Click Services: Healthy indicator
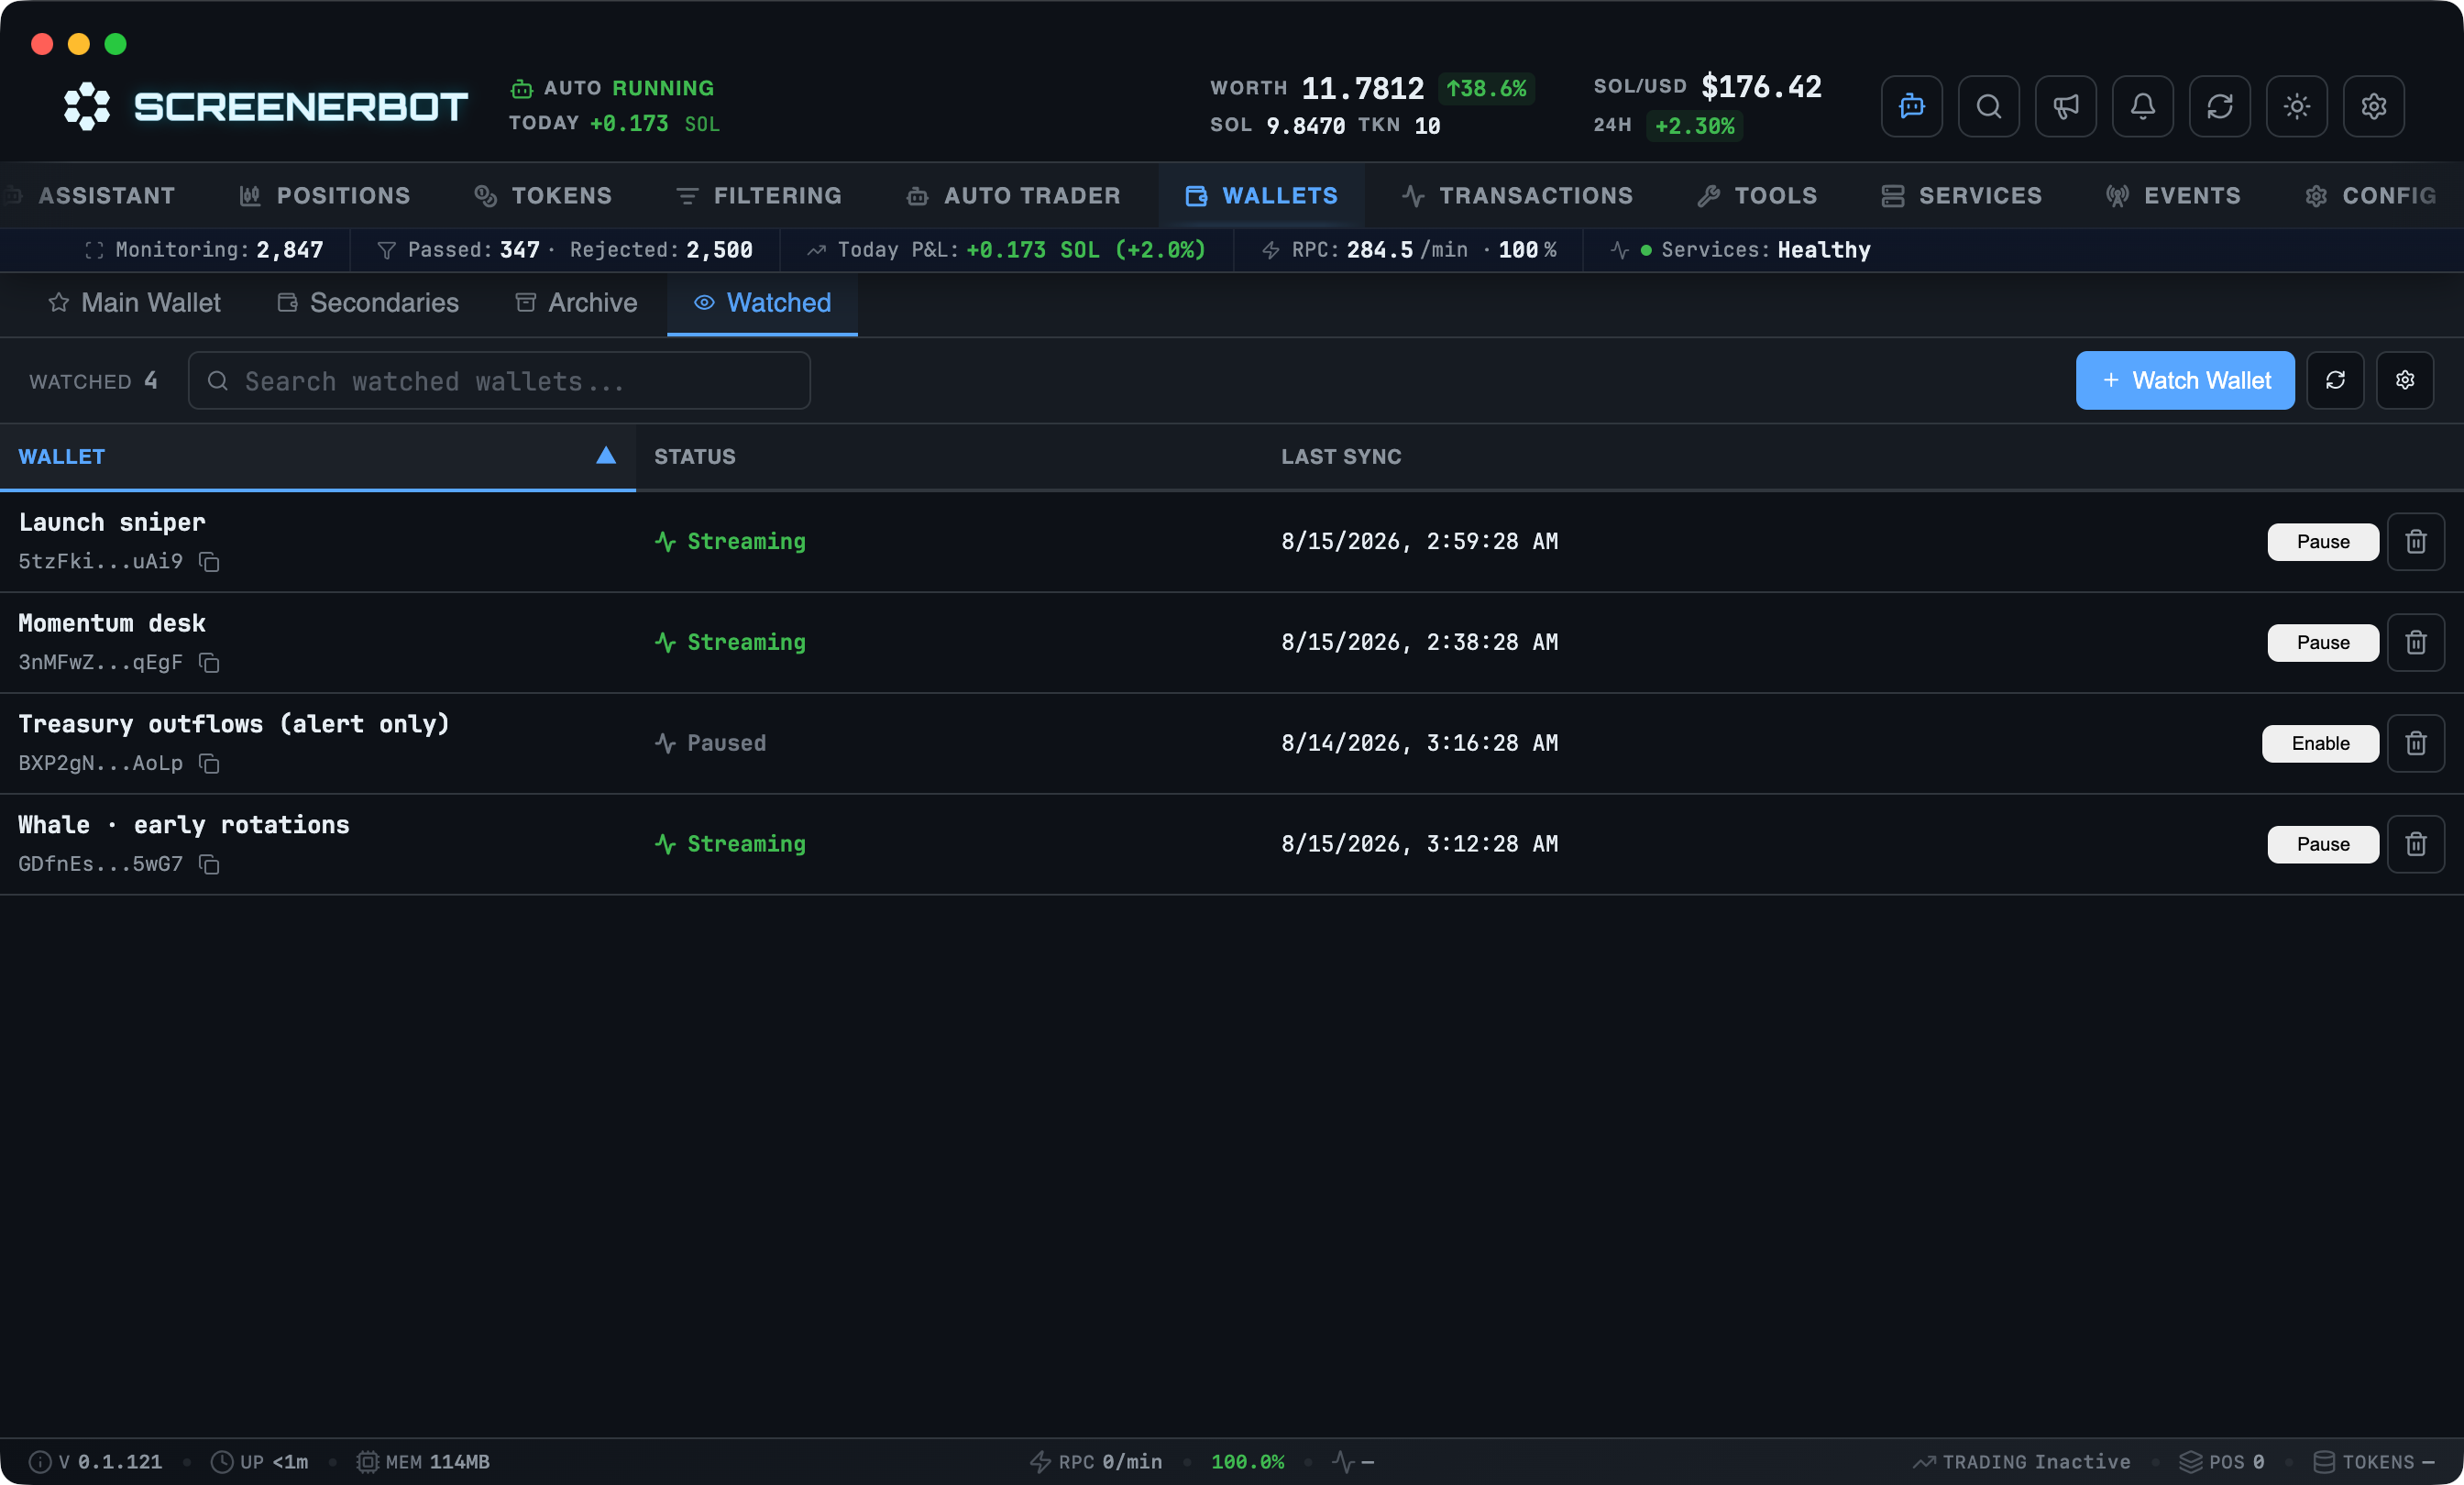Screen dimensions: 2464x1485 (x=1741, y=250)
